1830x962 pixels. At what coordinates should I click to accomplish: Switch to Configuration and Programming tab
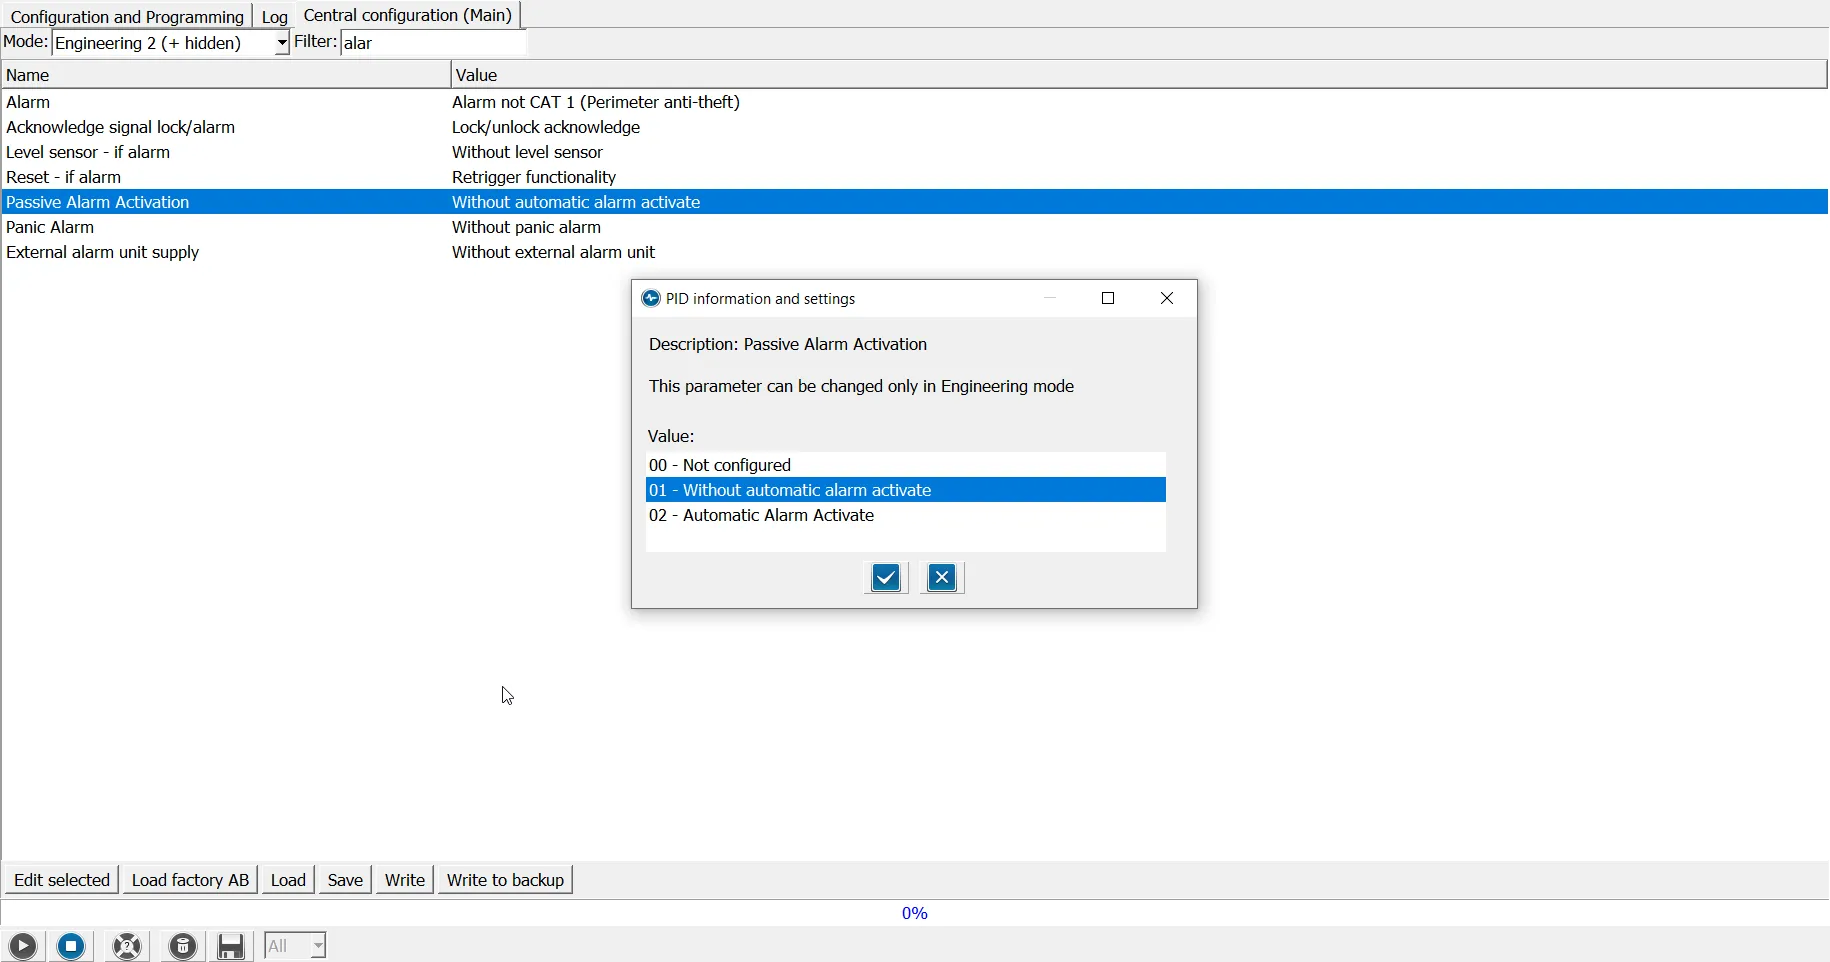tap(127, 16)
